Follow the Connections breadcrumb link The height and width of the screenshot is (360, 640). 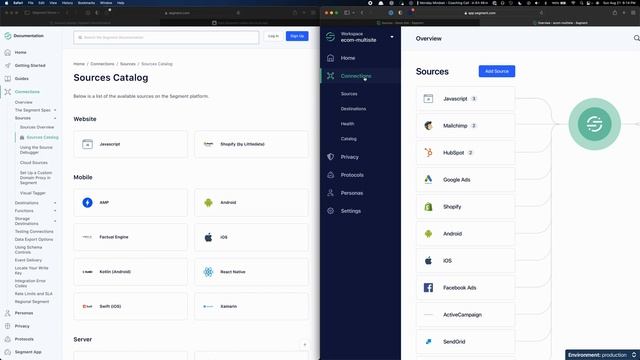[102, 64]
